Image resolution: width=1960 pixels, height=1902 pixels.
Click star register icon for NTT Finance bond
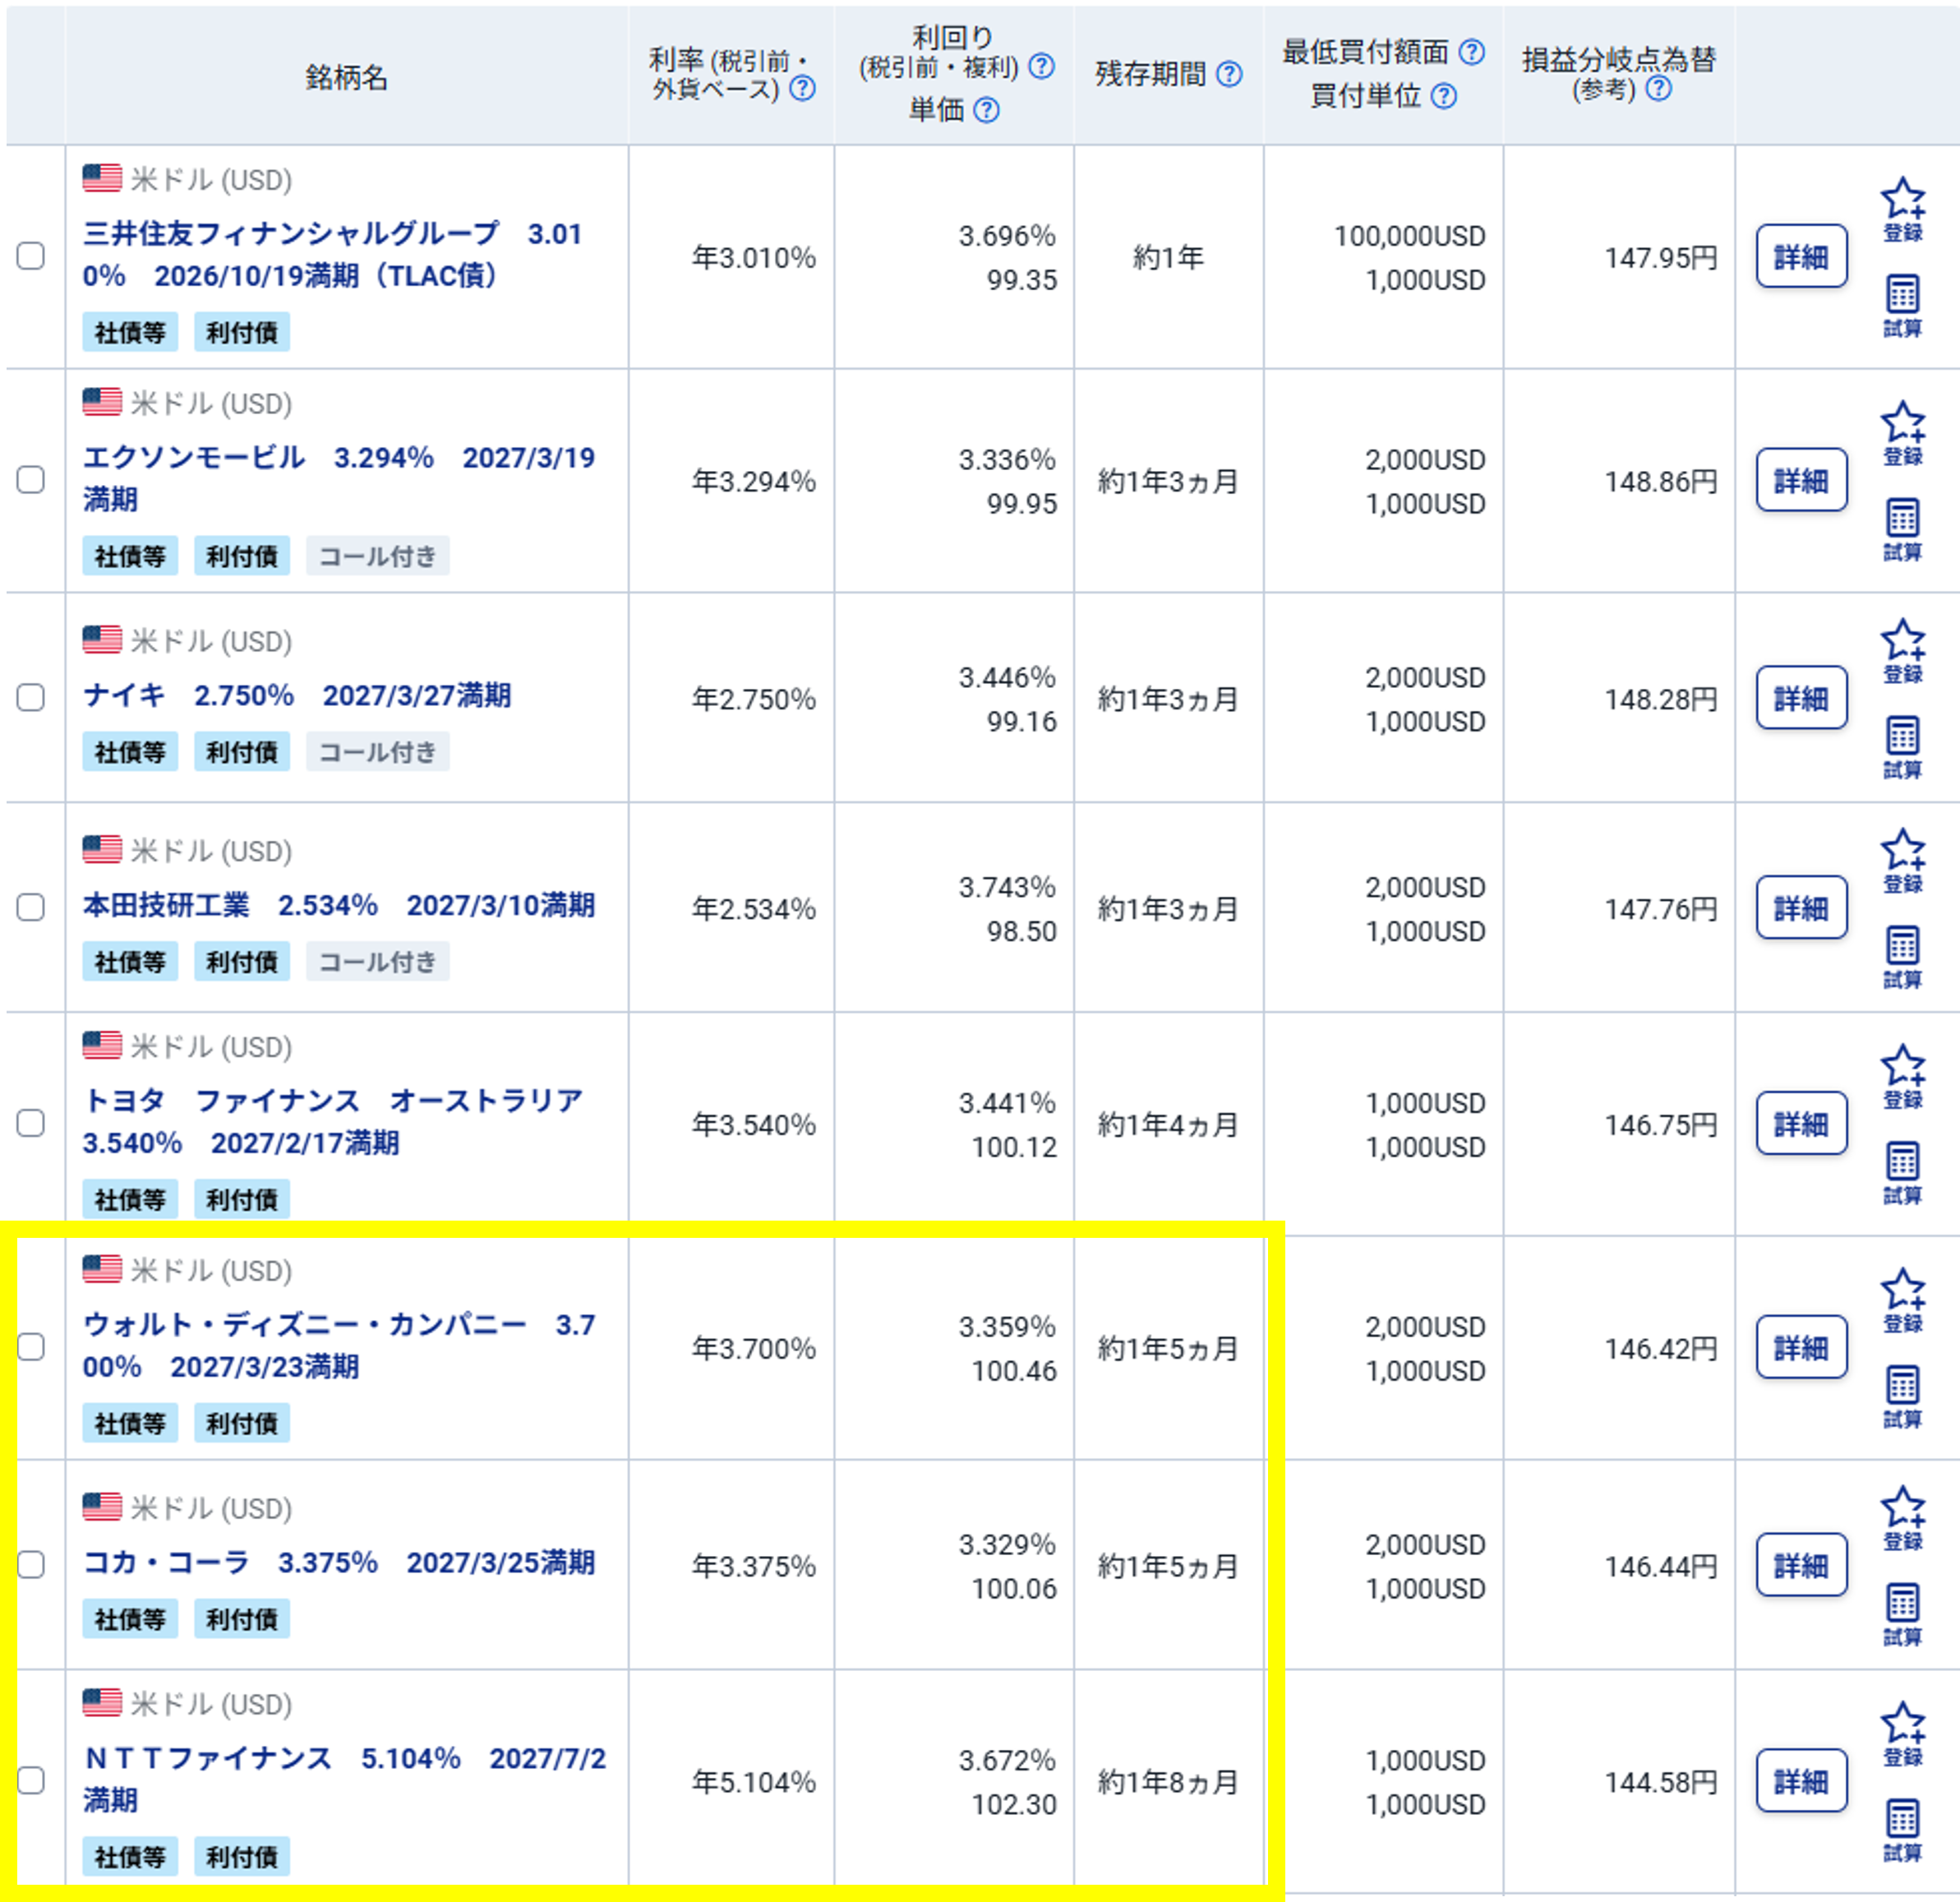(1902, 1723)
